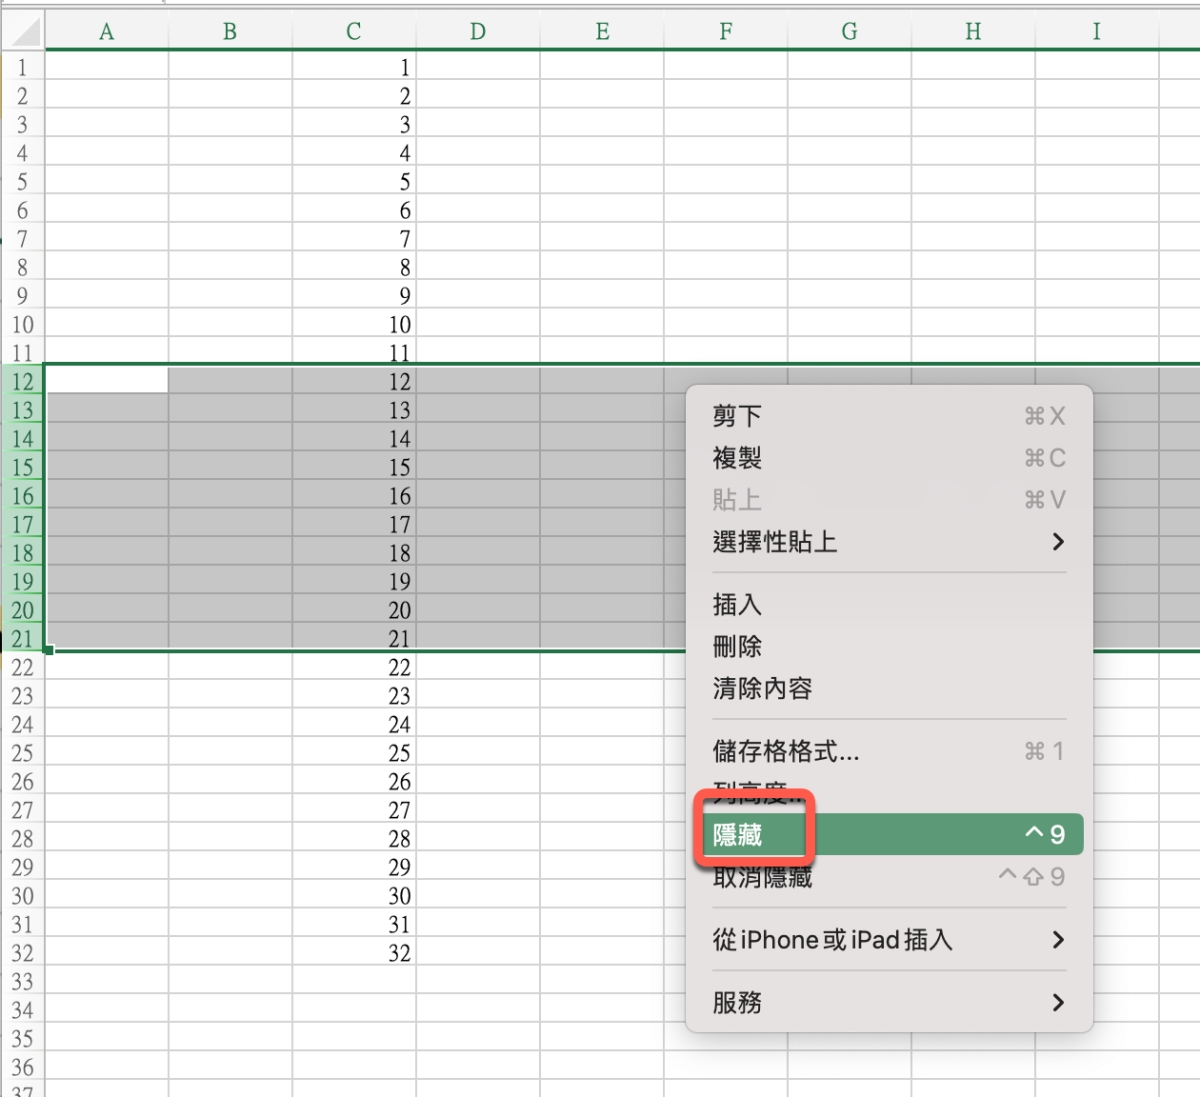Select column A header
1200x1097 pixels.
pos(107,32)
